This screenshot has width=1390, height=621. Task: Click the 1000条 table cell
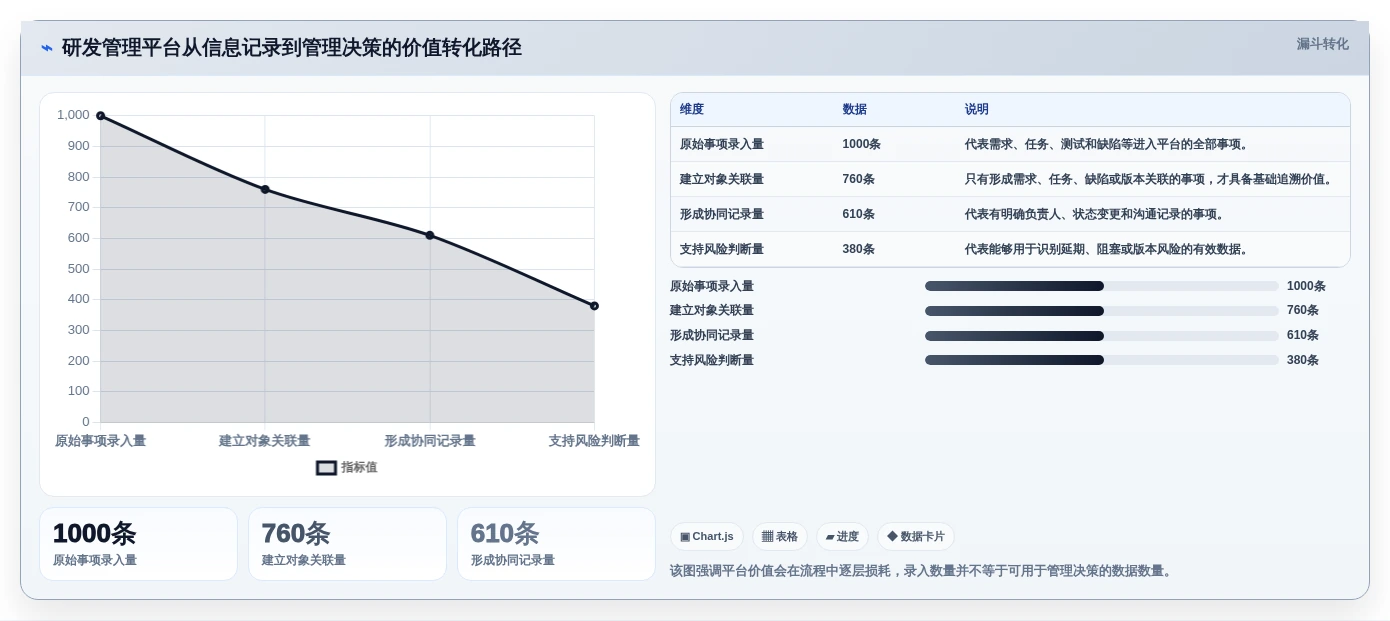click(x=862, y=144)
